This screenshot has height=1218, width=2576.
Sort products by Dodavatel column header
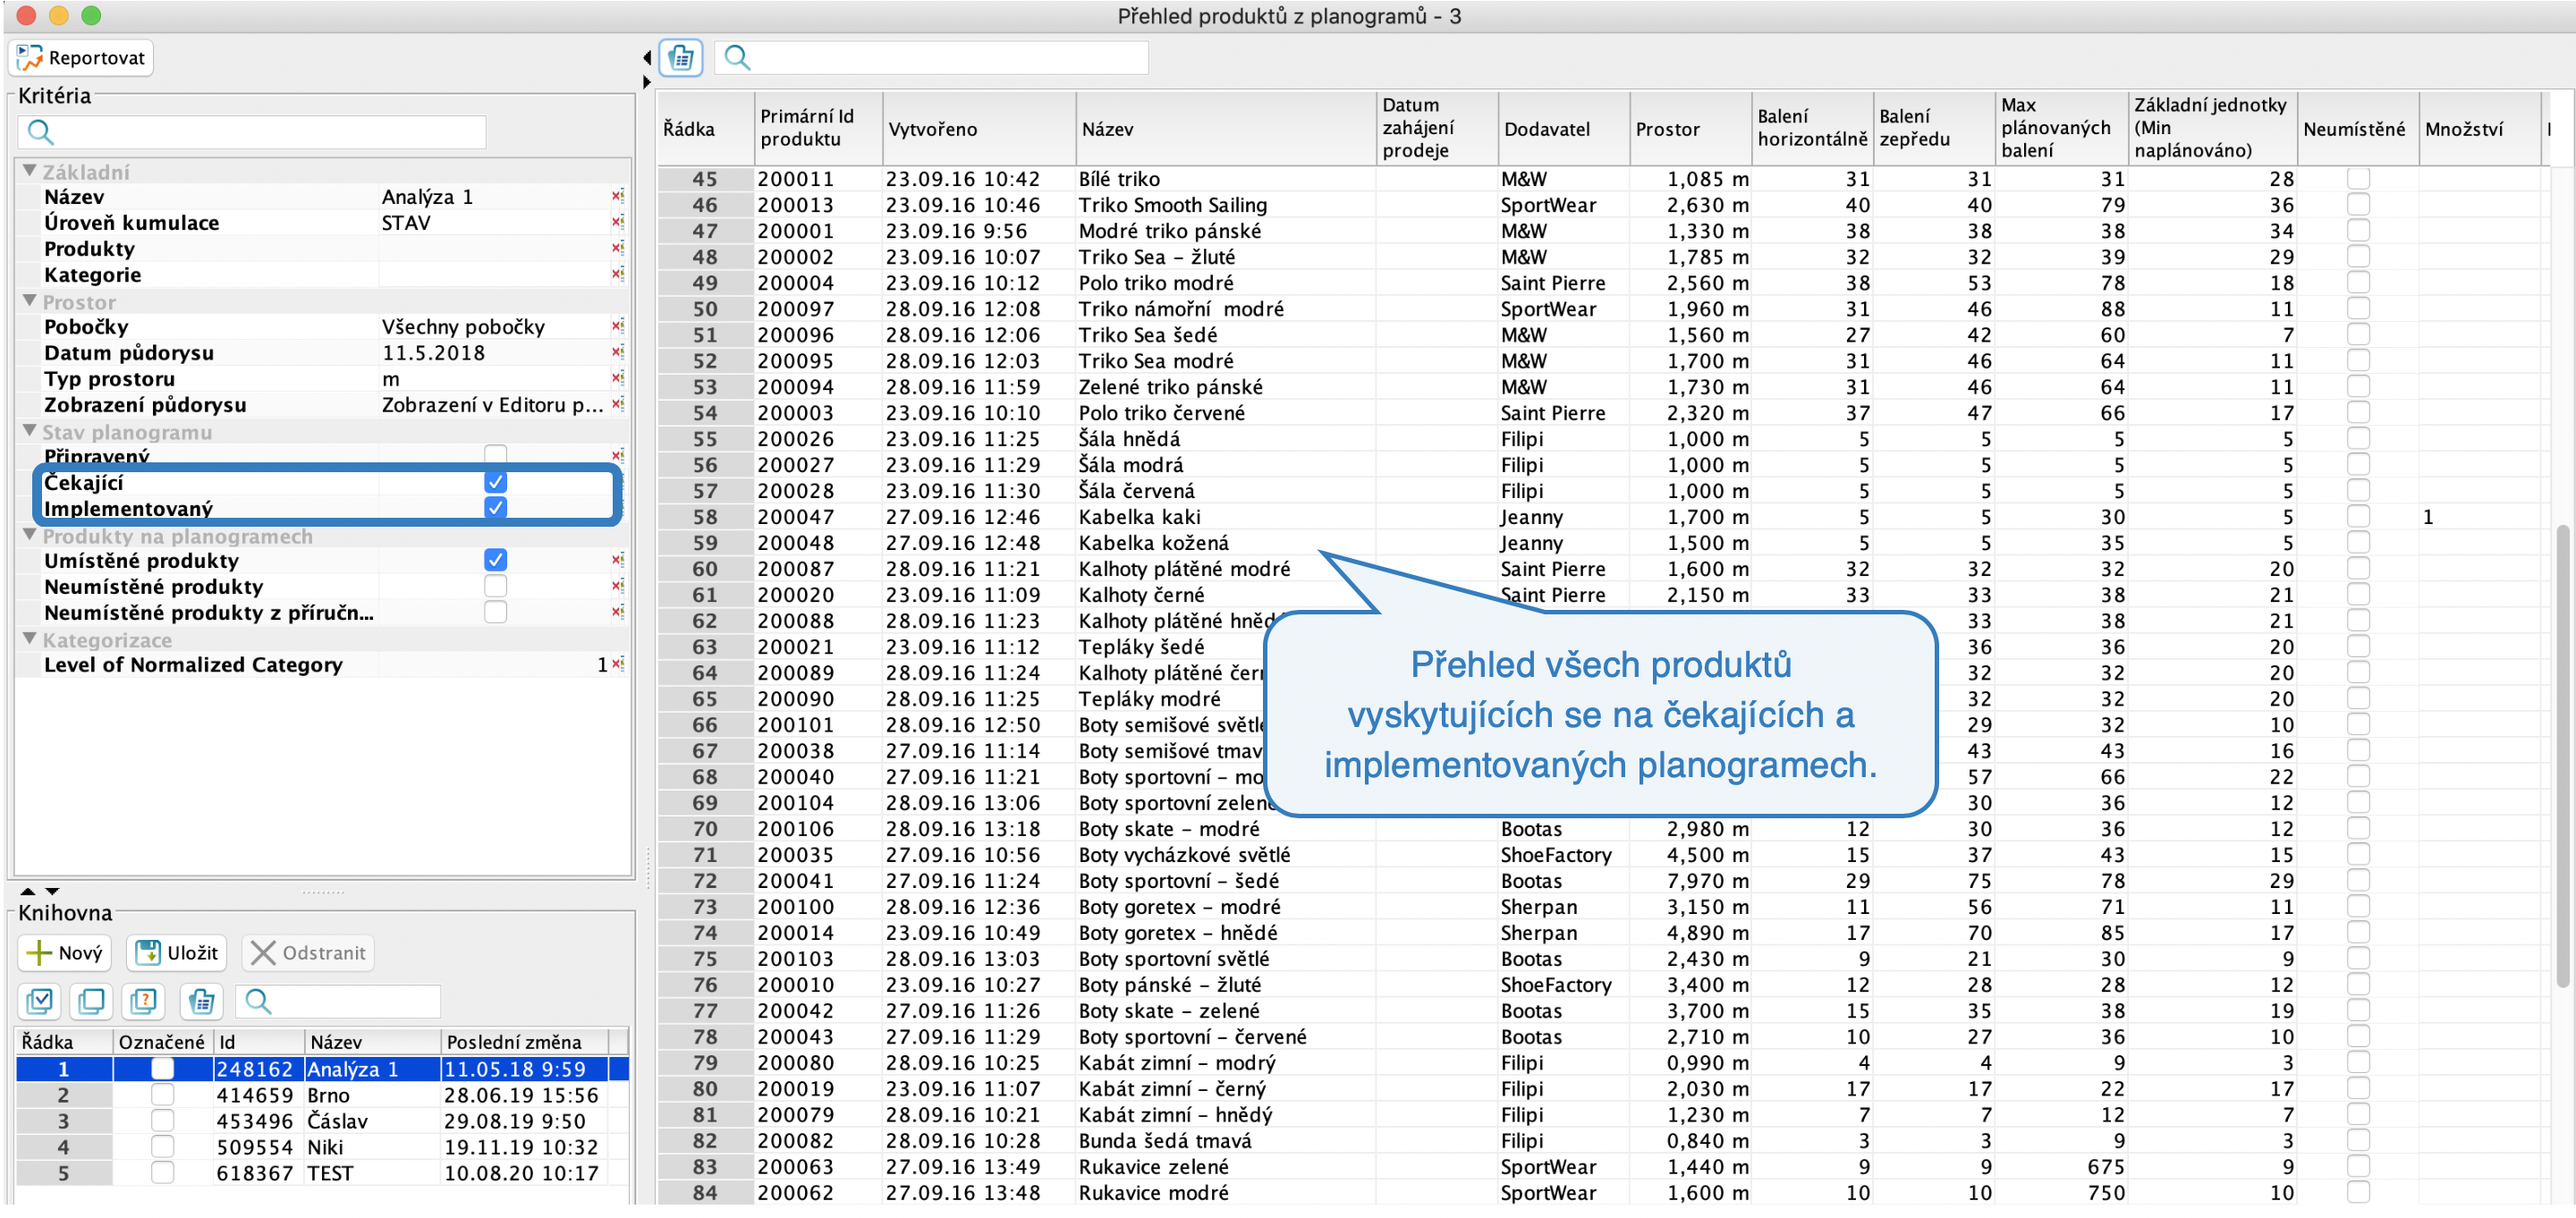[x=1563, y=129]
